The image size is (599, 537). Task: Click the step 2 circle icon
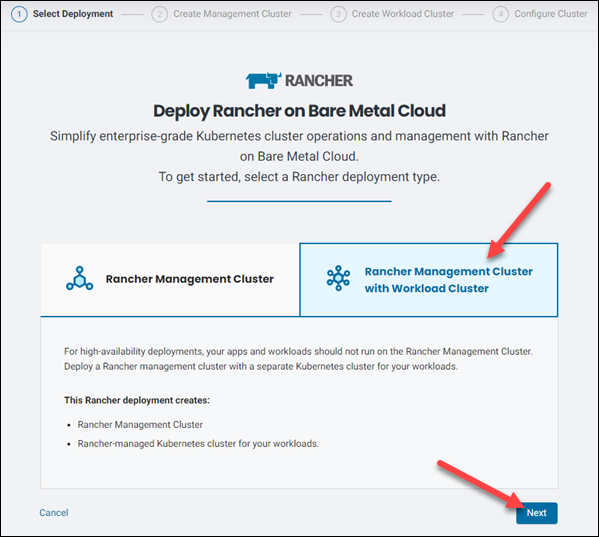coord(159,15)
